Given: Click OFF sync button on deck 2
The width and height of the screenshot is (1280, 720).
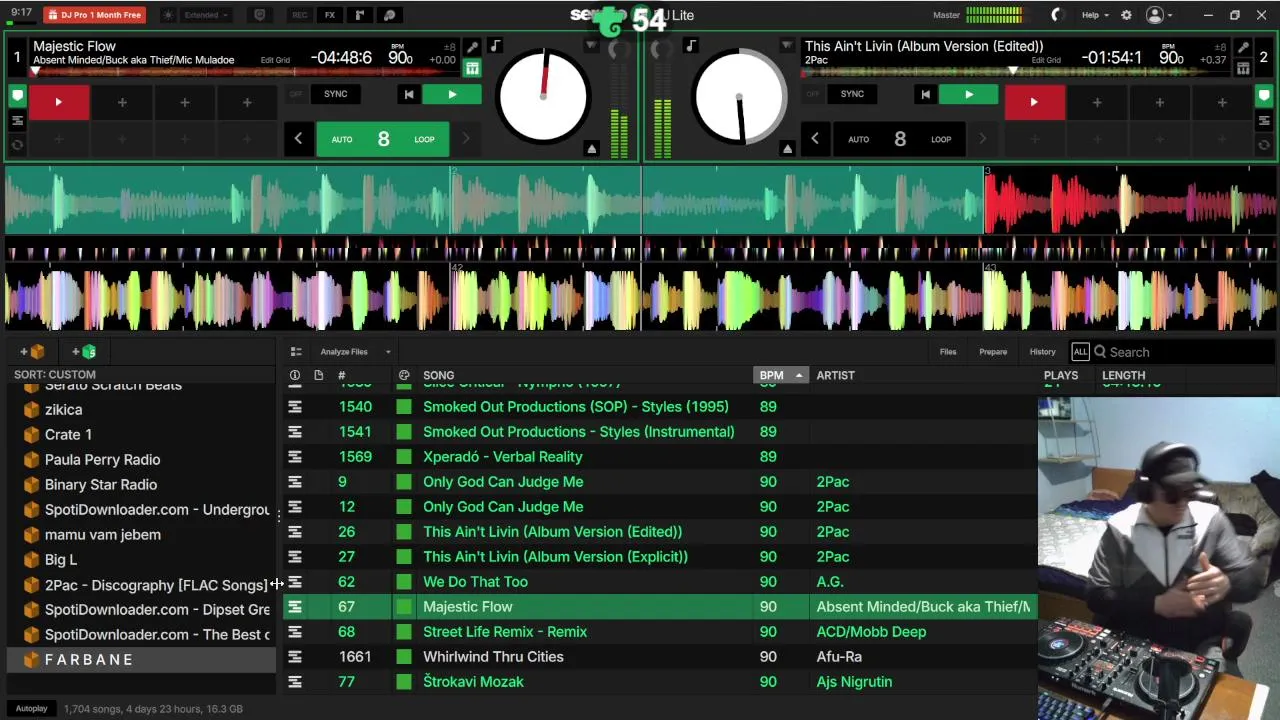Looking at the screenshot, I should pyautogui.click(x=812, y=94).
